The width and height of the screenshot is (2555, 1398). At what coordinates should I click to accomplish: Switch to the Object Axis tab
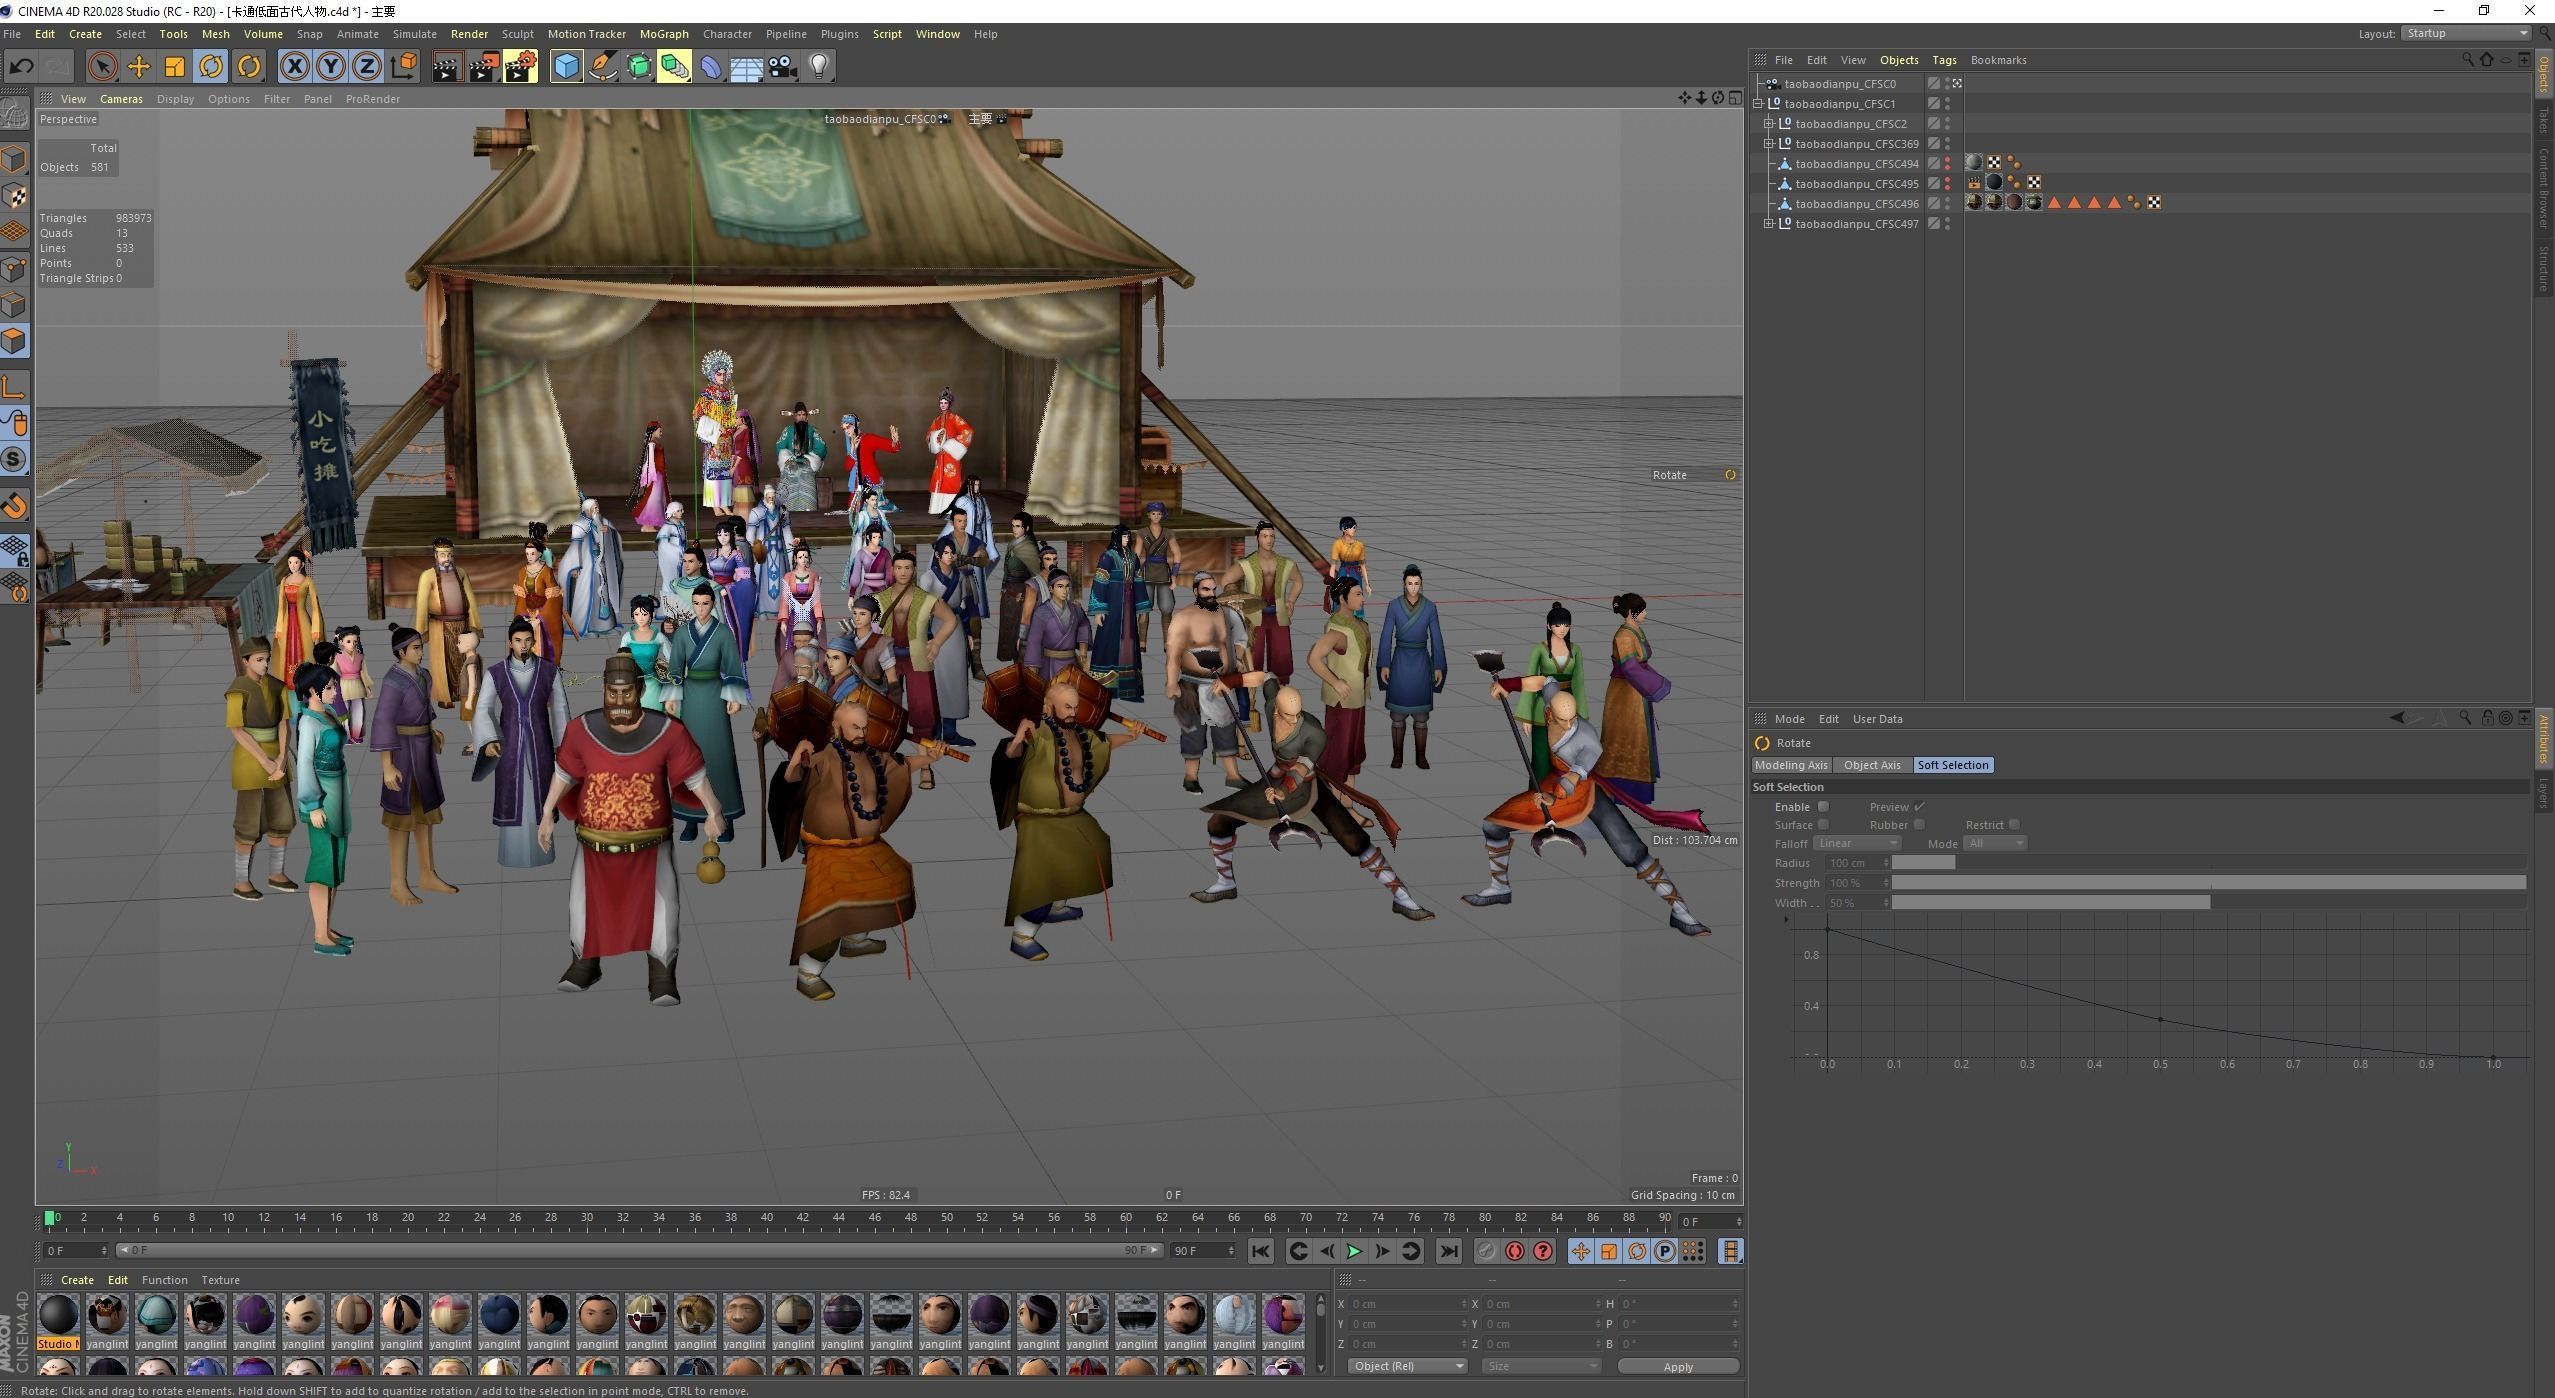point(1871,765)
